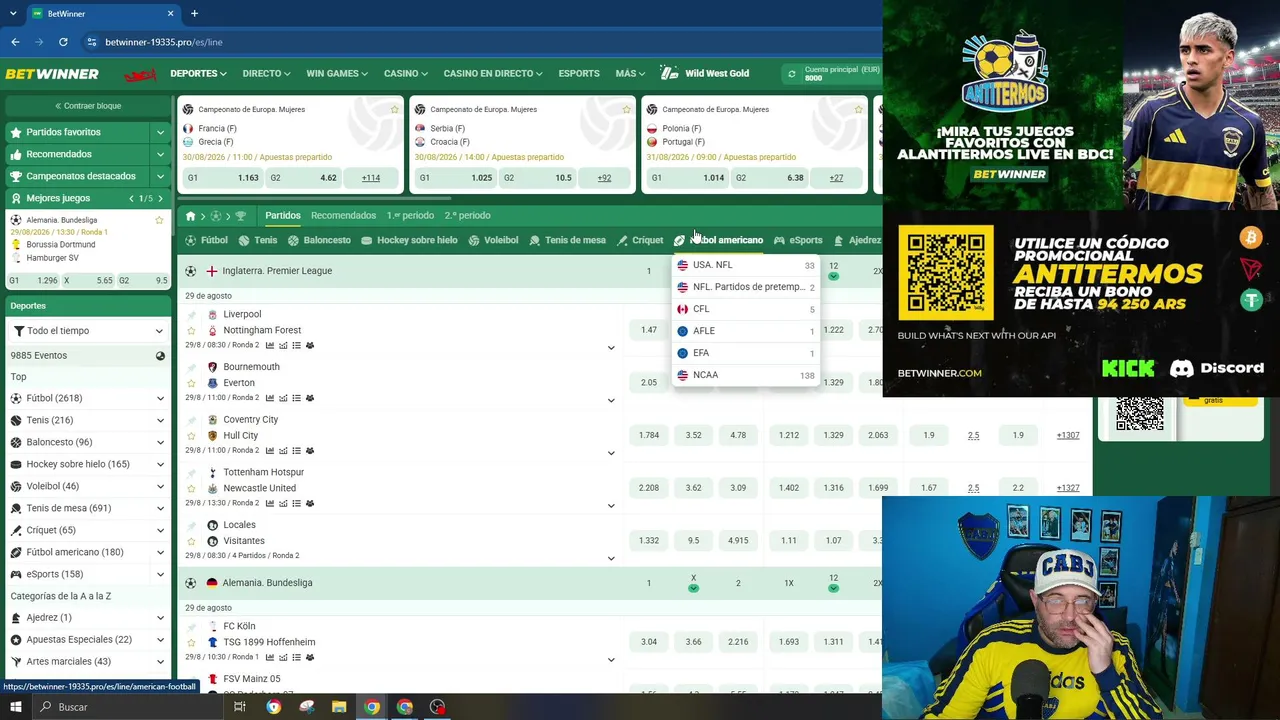Star the Coventry City vs Hull City match
This screenshot has width=1280, height=720.
(191, 436)
